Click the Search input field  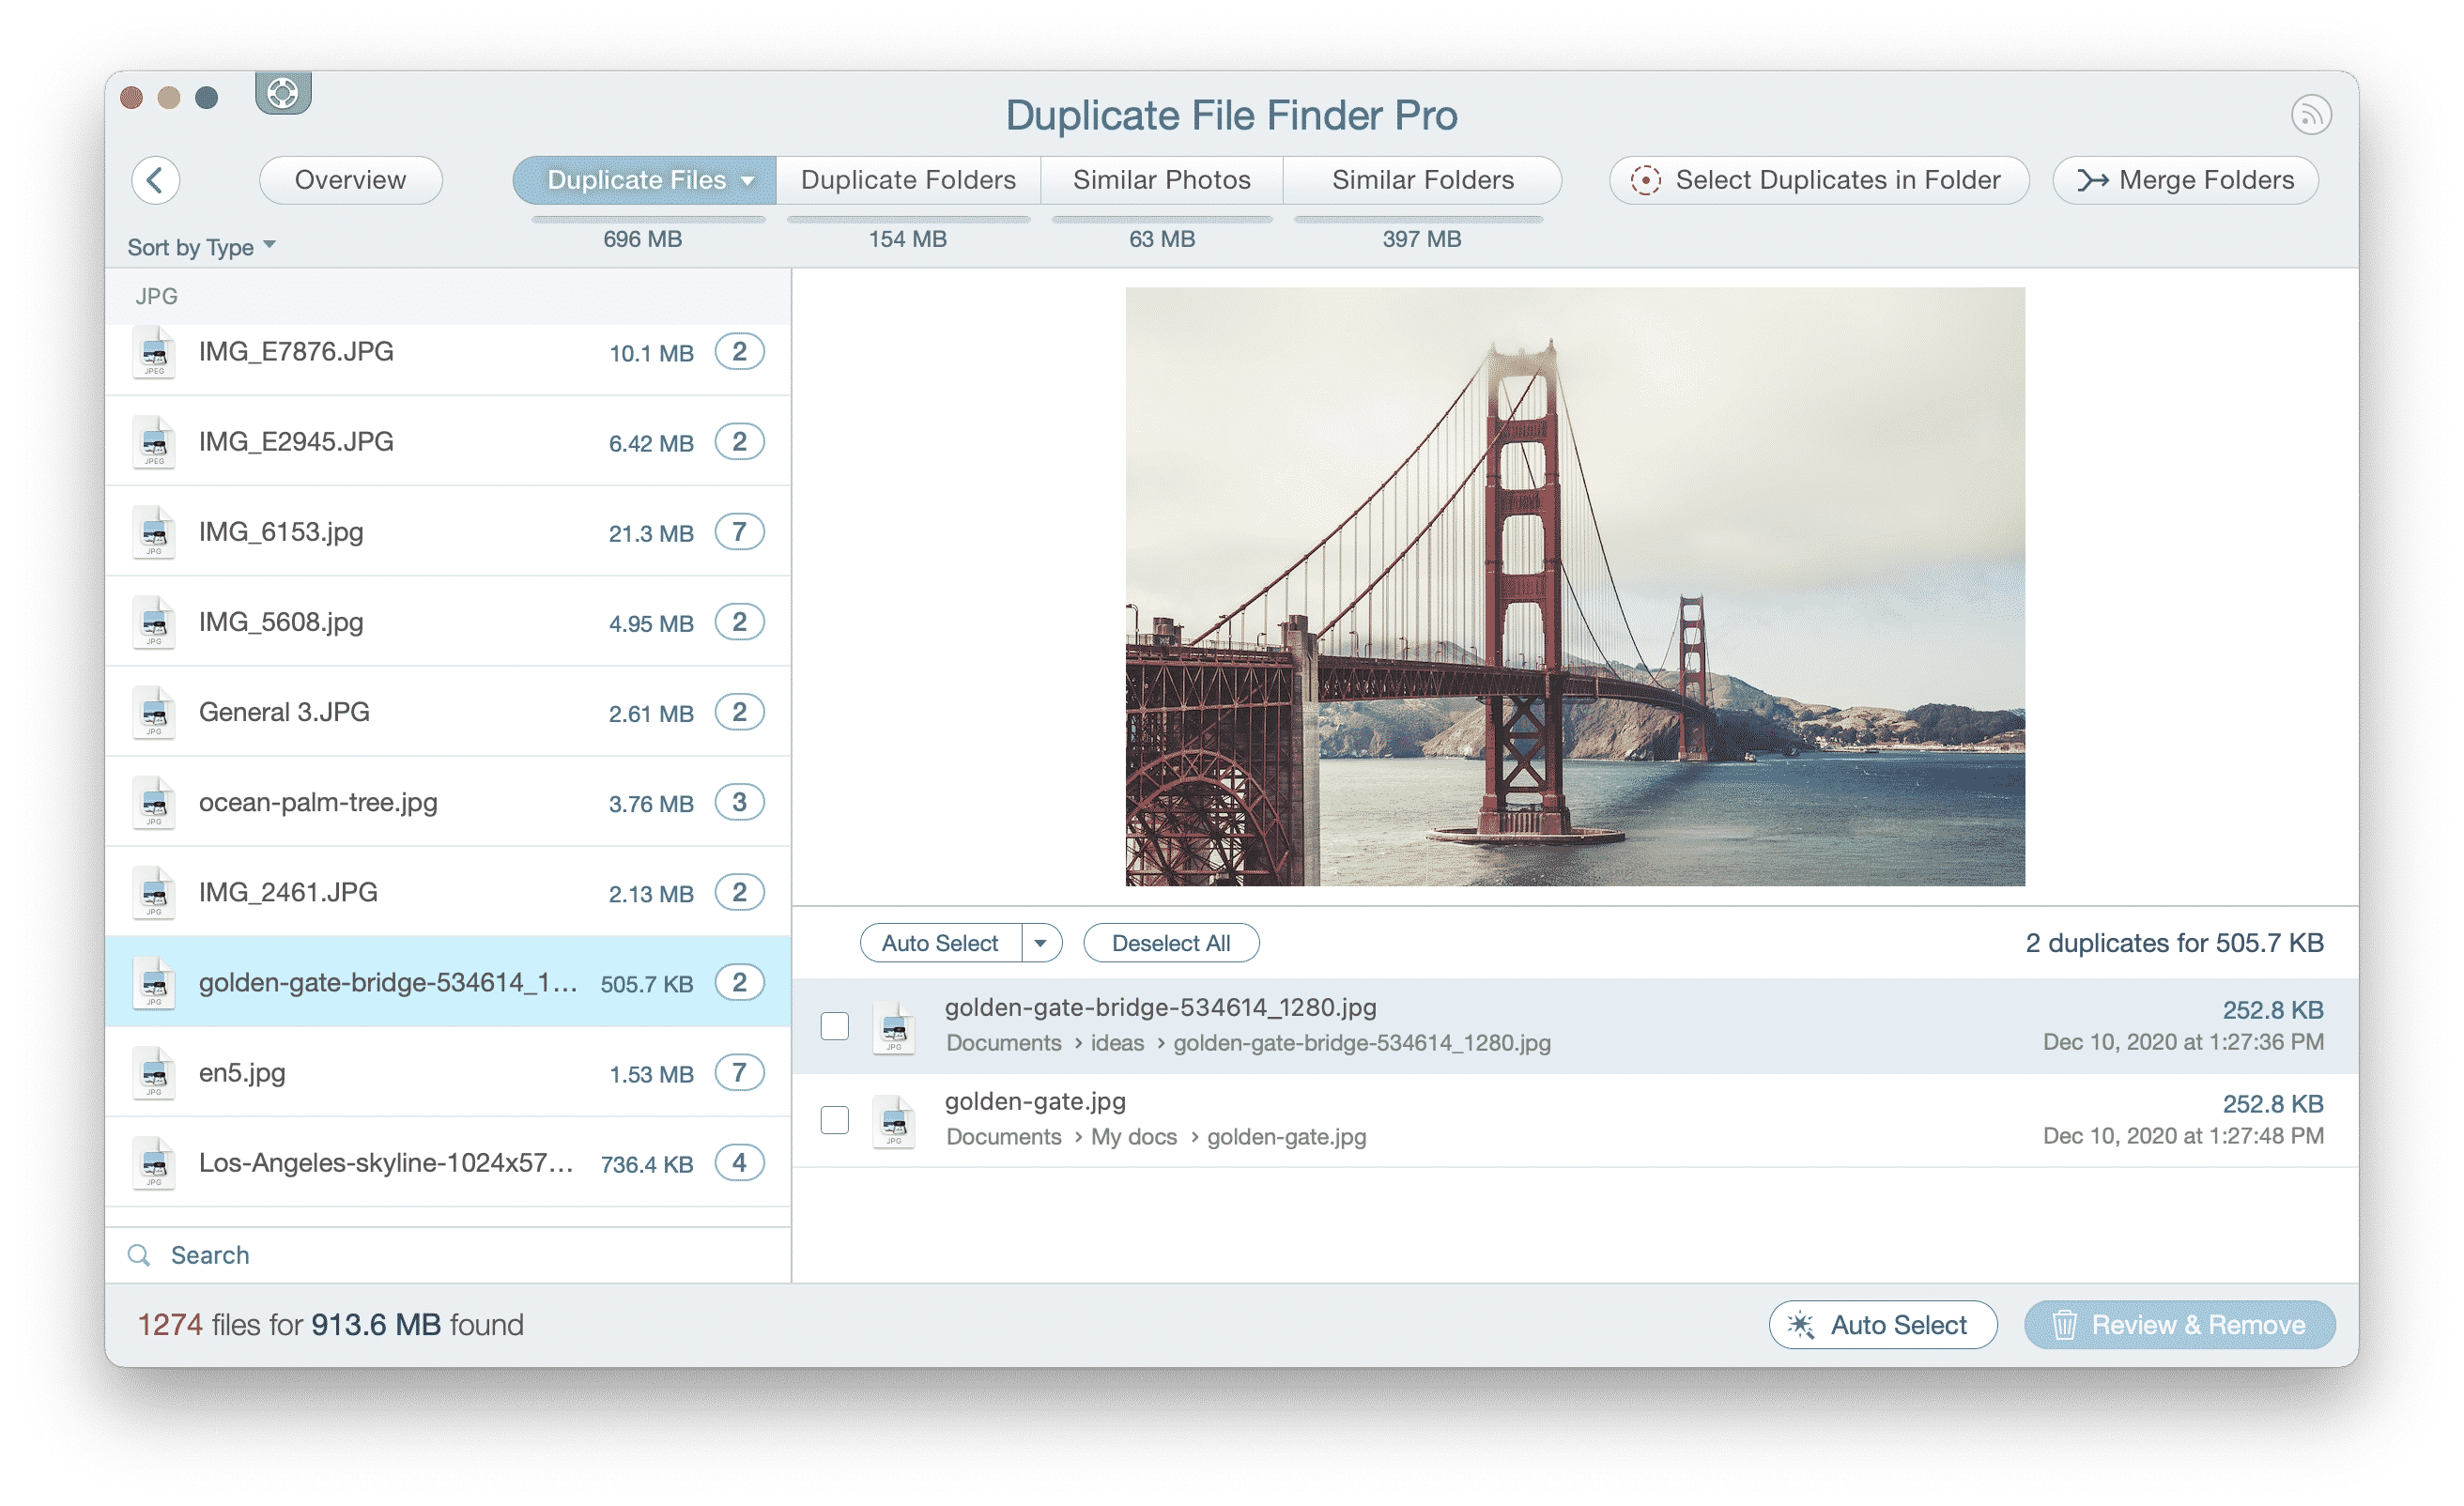(x=447, y=1254)
